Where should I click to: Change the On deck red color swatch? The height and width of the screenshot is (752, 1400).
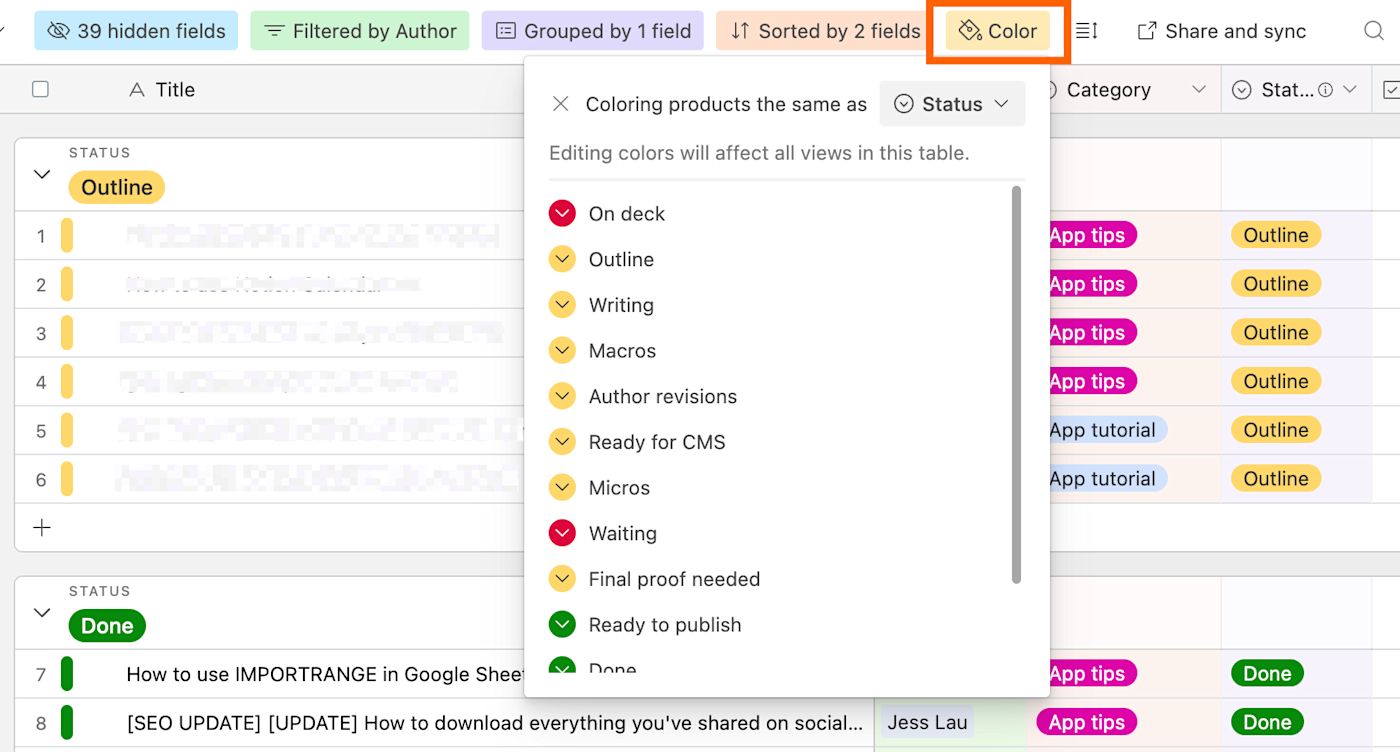coord(562,213)
